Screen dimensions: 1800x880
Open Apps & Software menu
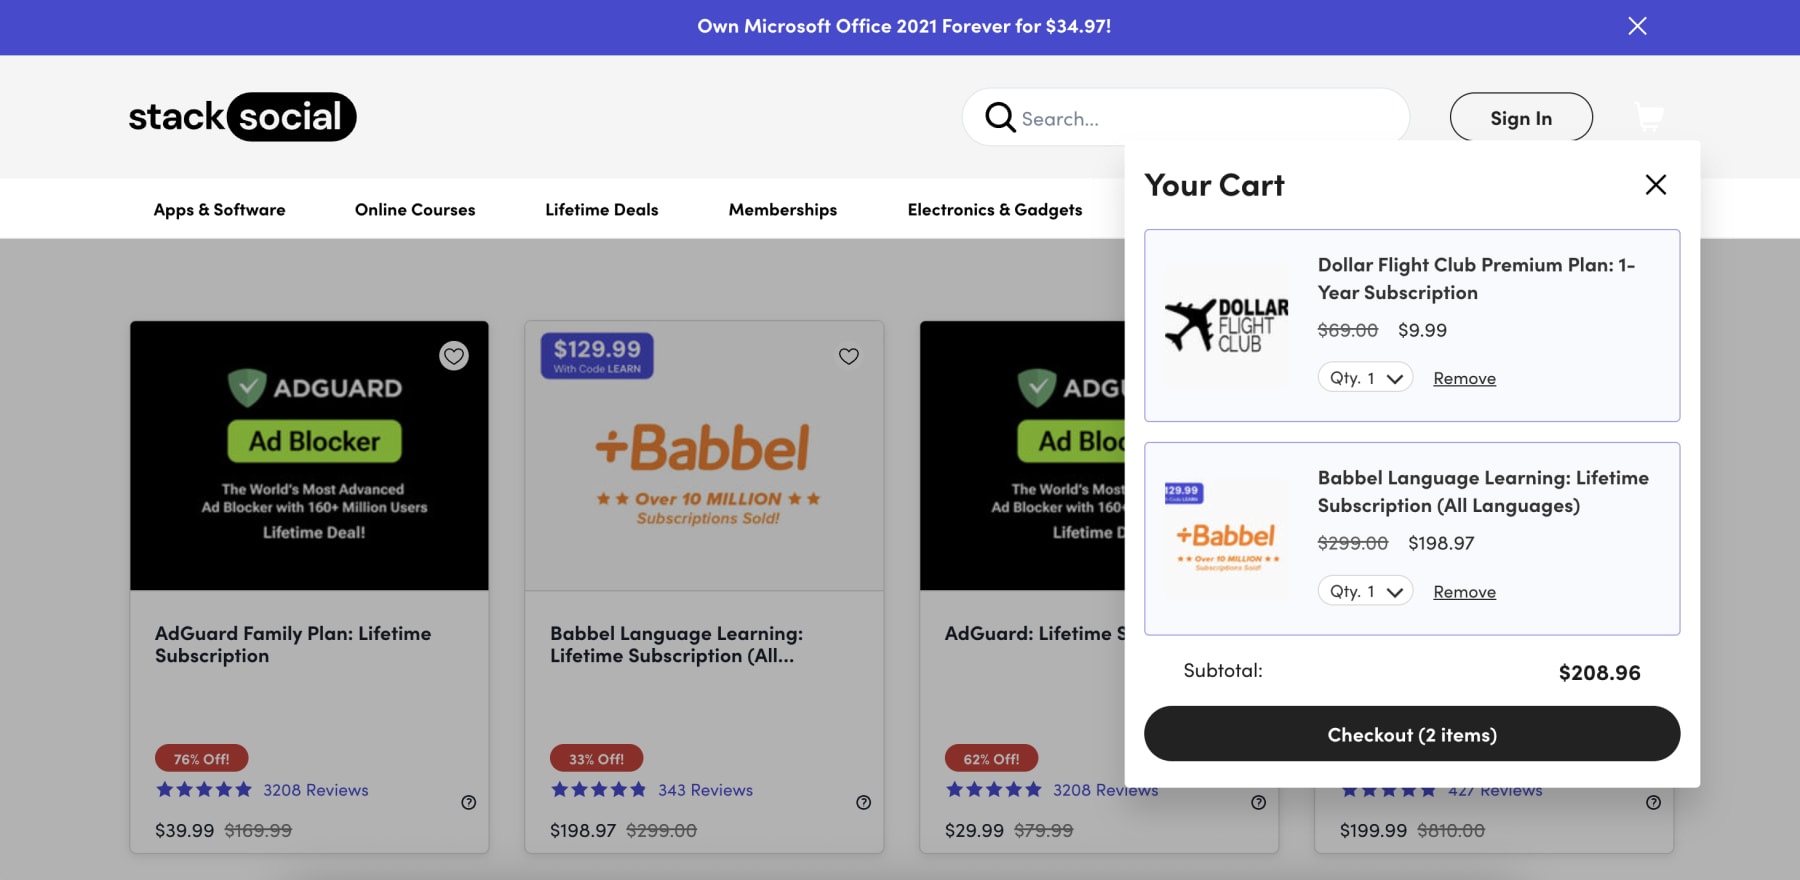click(x=219, y=209)
